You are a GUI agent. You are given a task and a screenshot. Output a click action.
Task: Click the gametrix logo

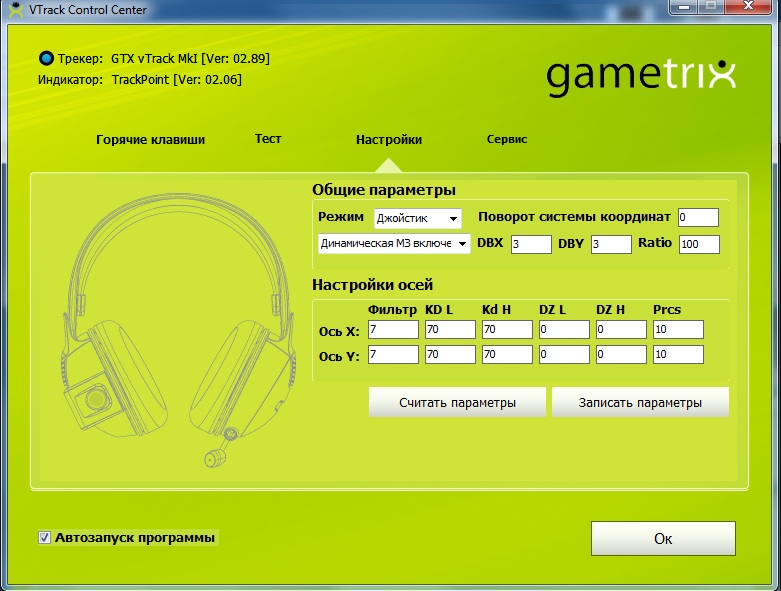point(641,78)
